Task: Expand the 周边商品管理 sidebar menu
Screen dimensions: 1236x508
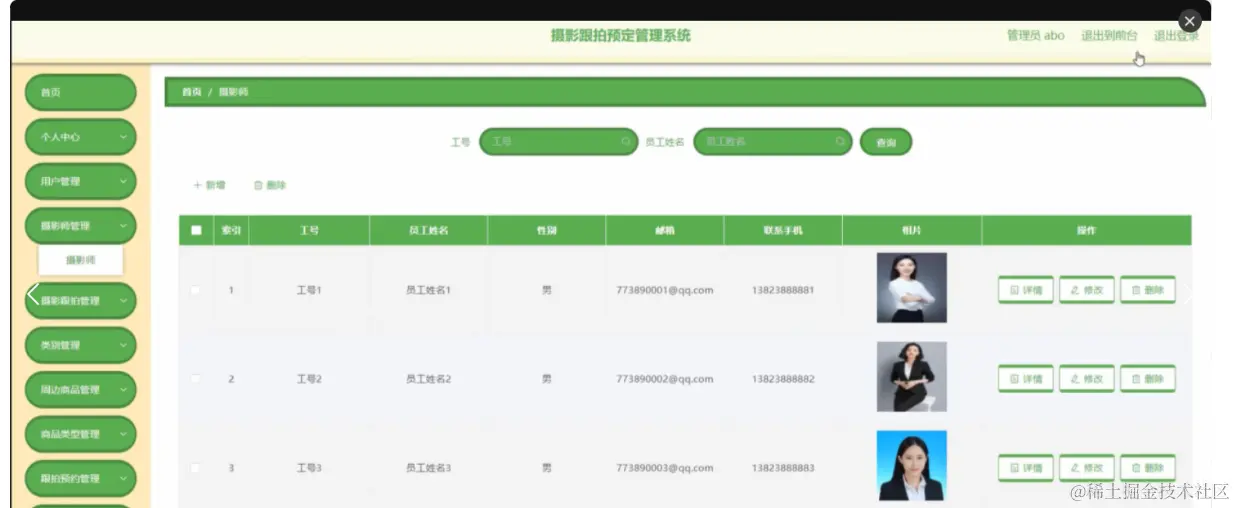Action: pos(80,390)
